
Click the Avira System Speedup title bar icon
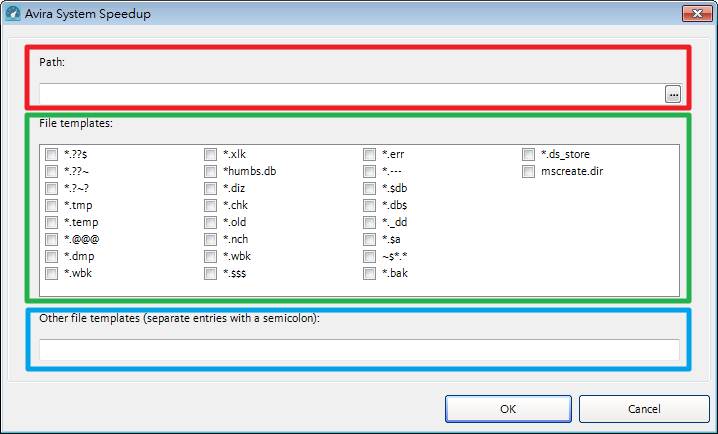tap(13, 13)
